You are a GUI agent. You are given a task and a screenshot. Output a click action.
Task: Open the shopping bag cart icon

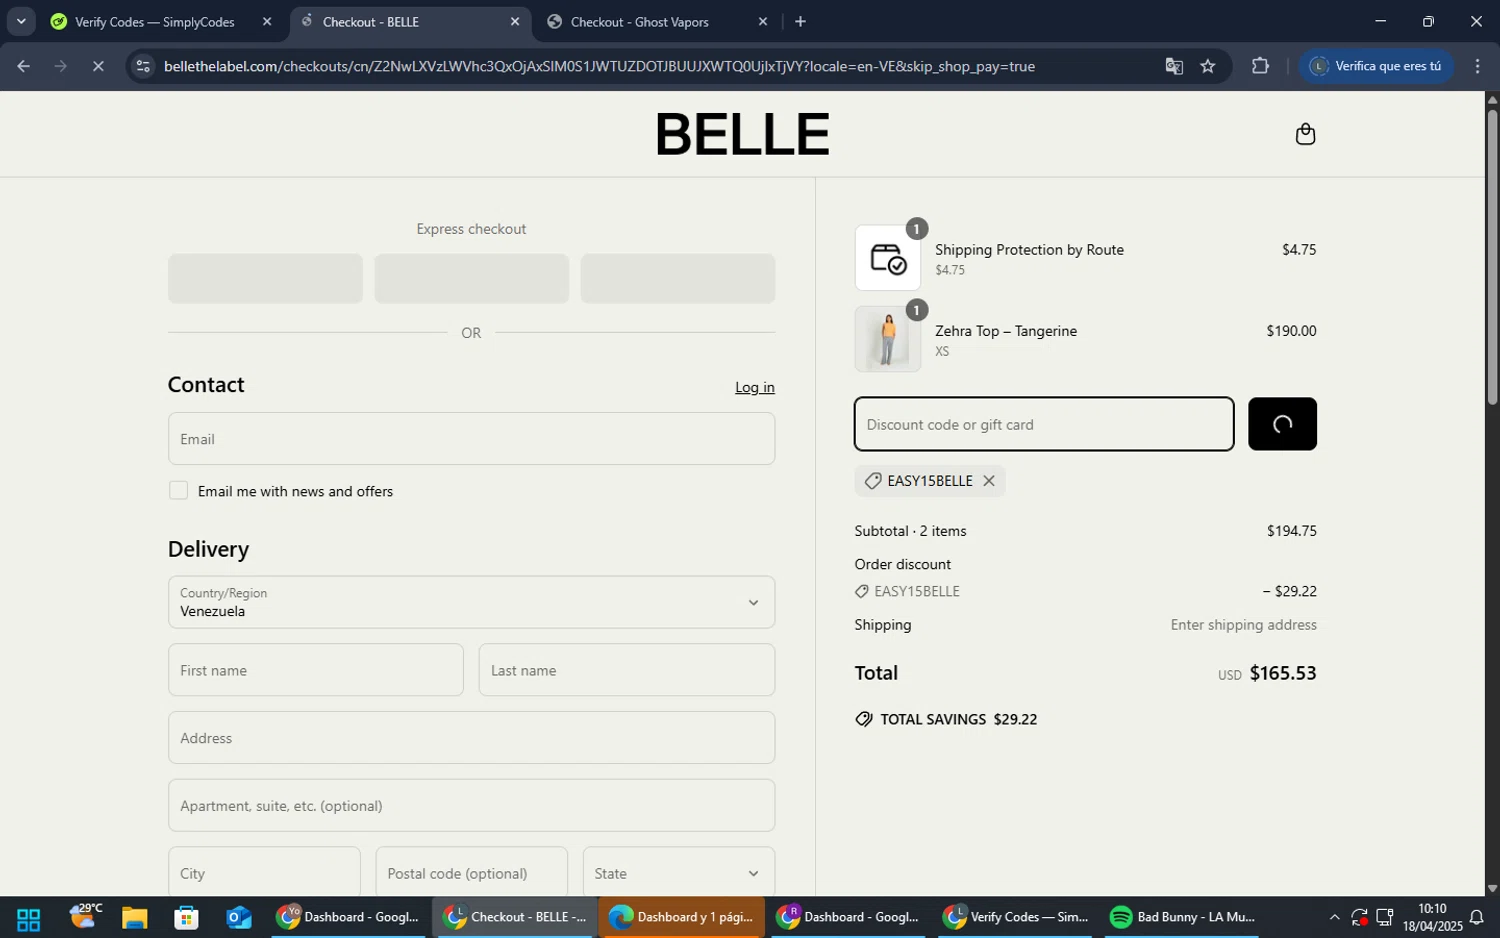point(1305,134)
